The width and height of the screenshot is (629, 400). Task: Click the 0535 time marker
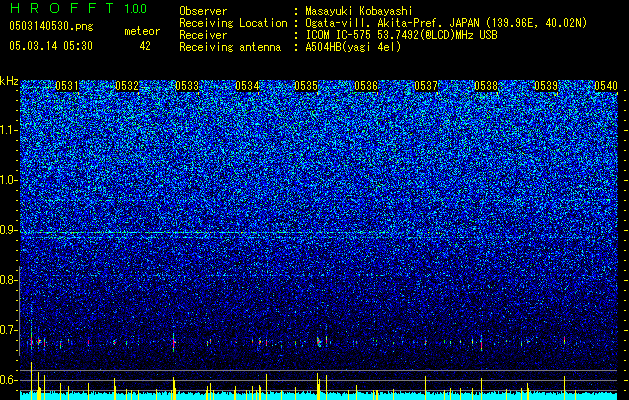point(306,86)
